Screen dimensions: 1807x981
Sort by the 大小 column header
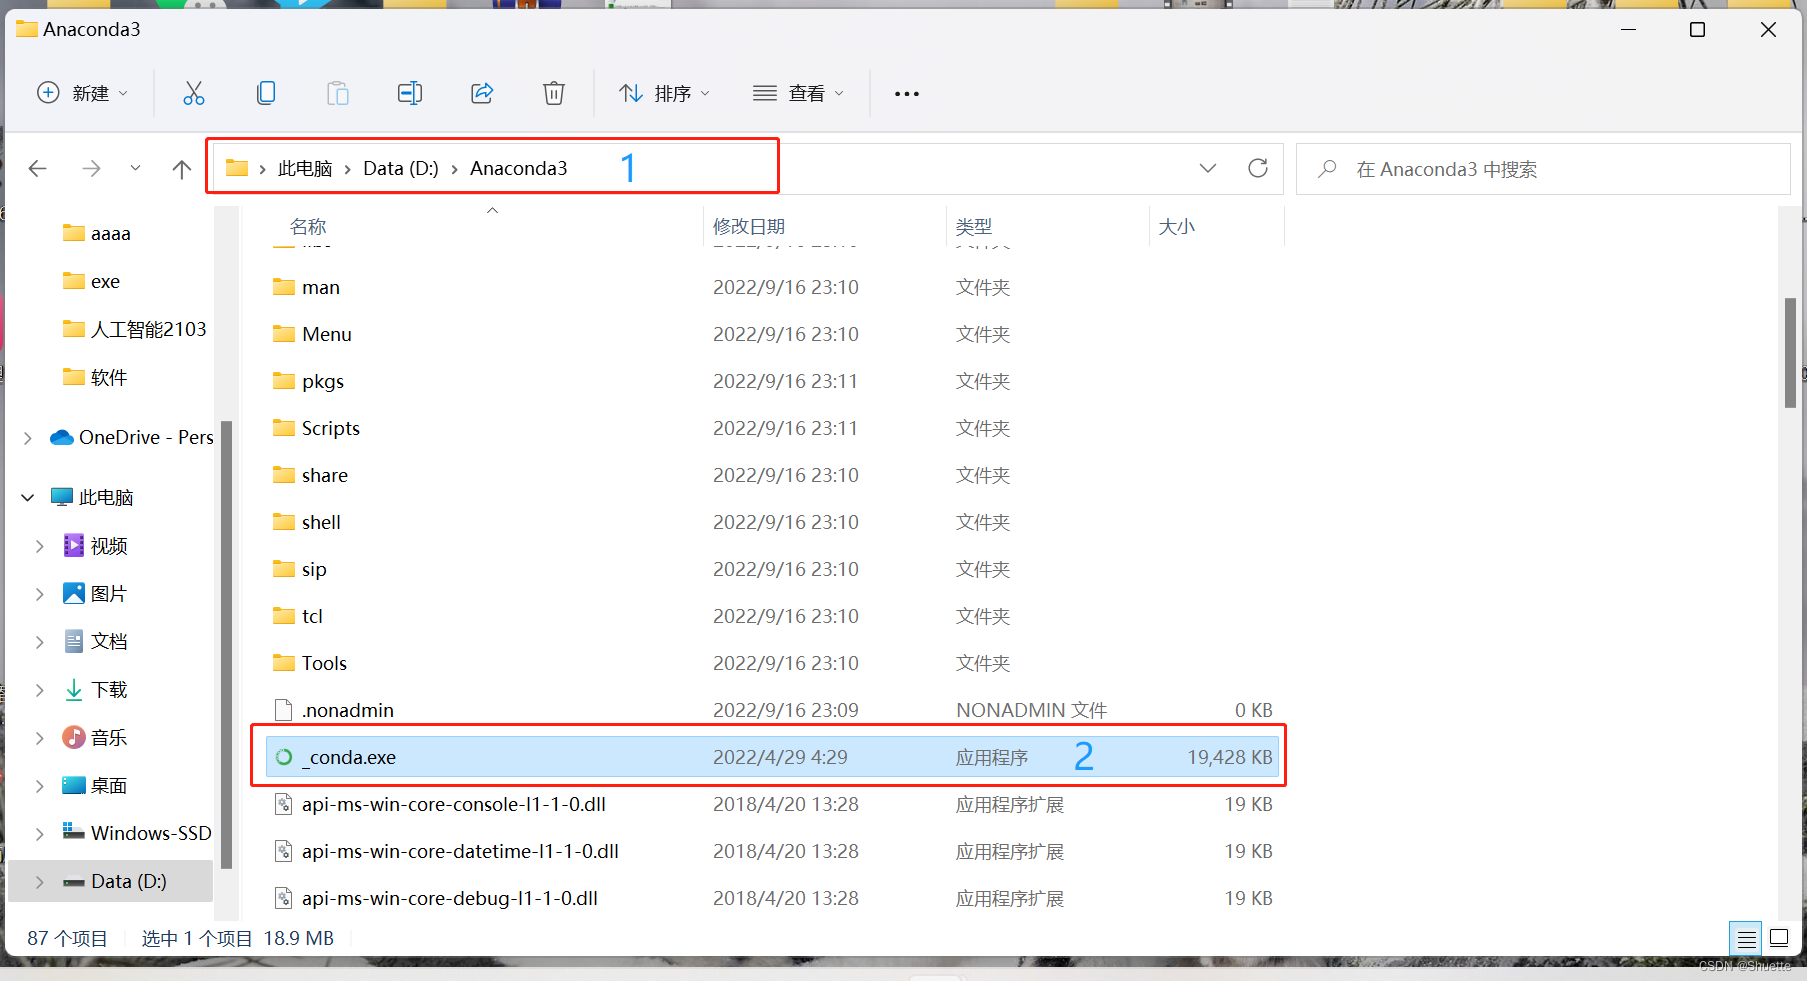1177,227
